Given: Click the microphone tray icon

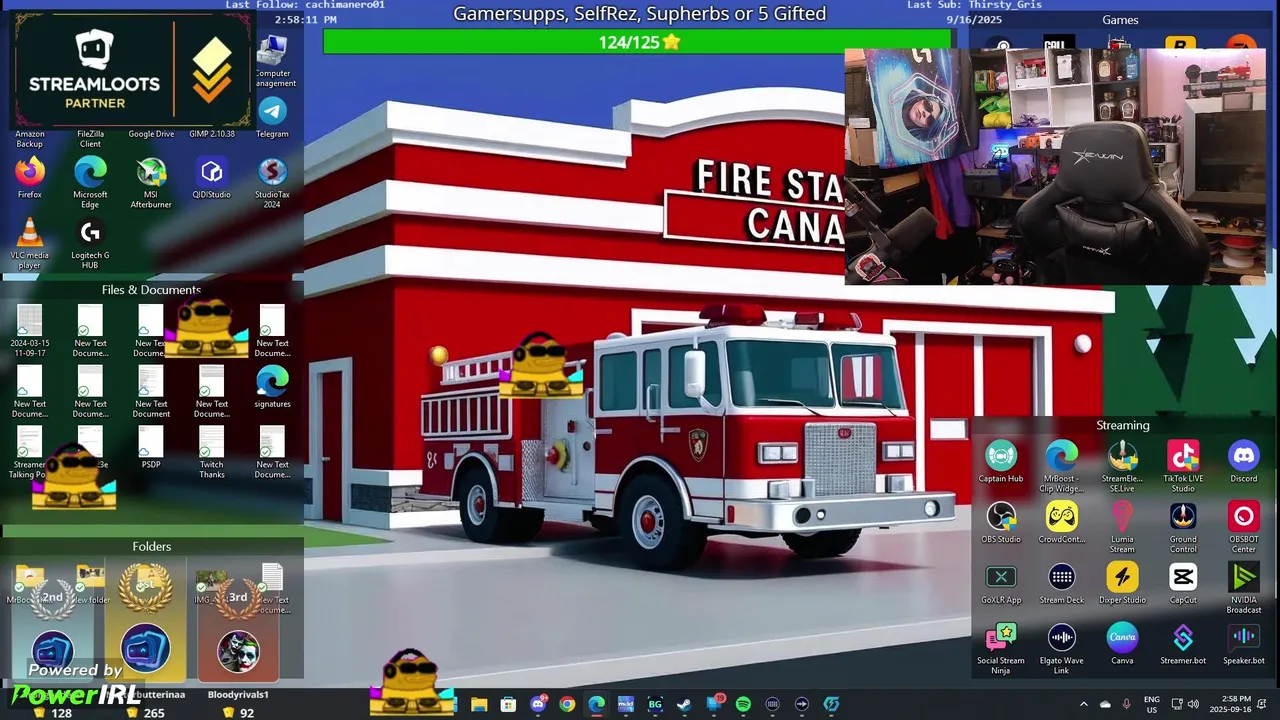Looking at the screenshot, I should 1127,704.
